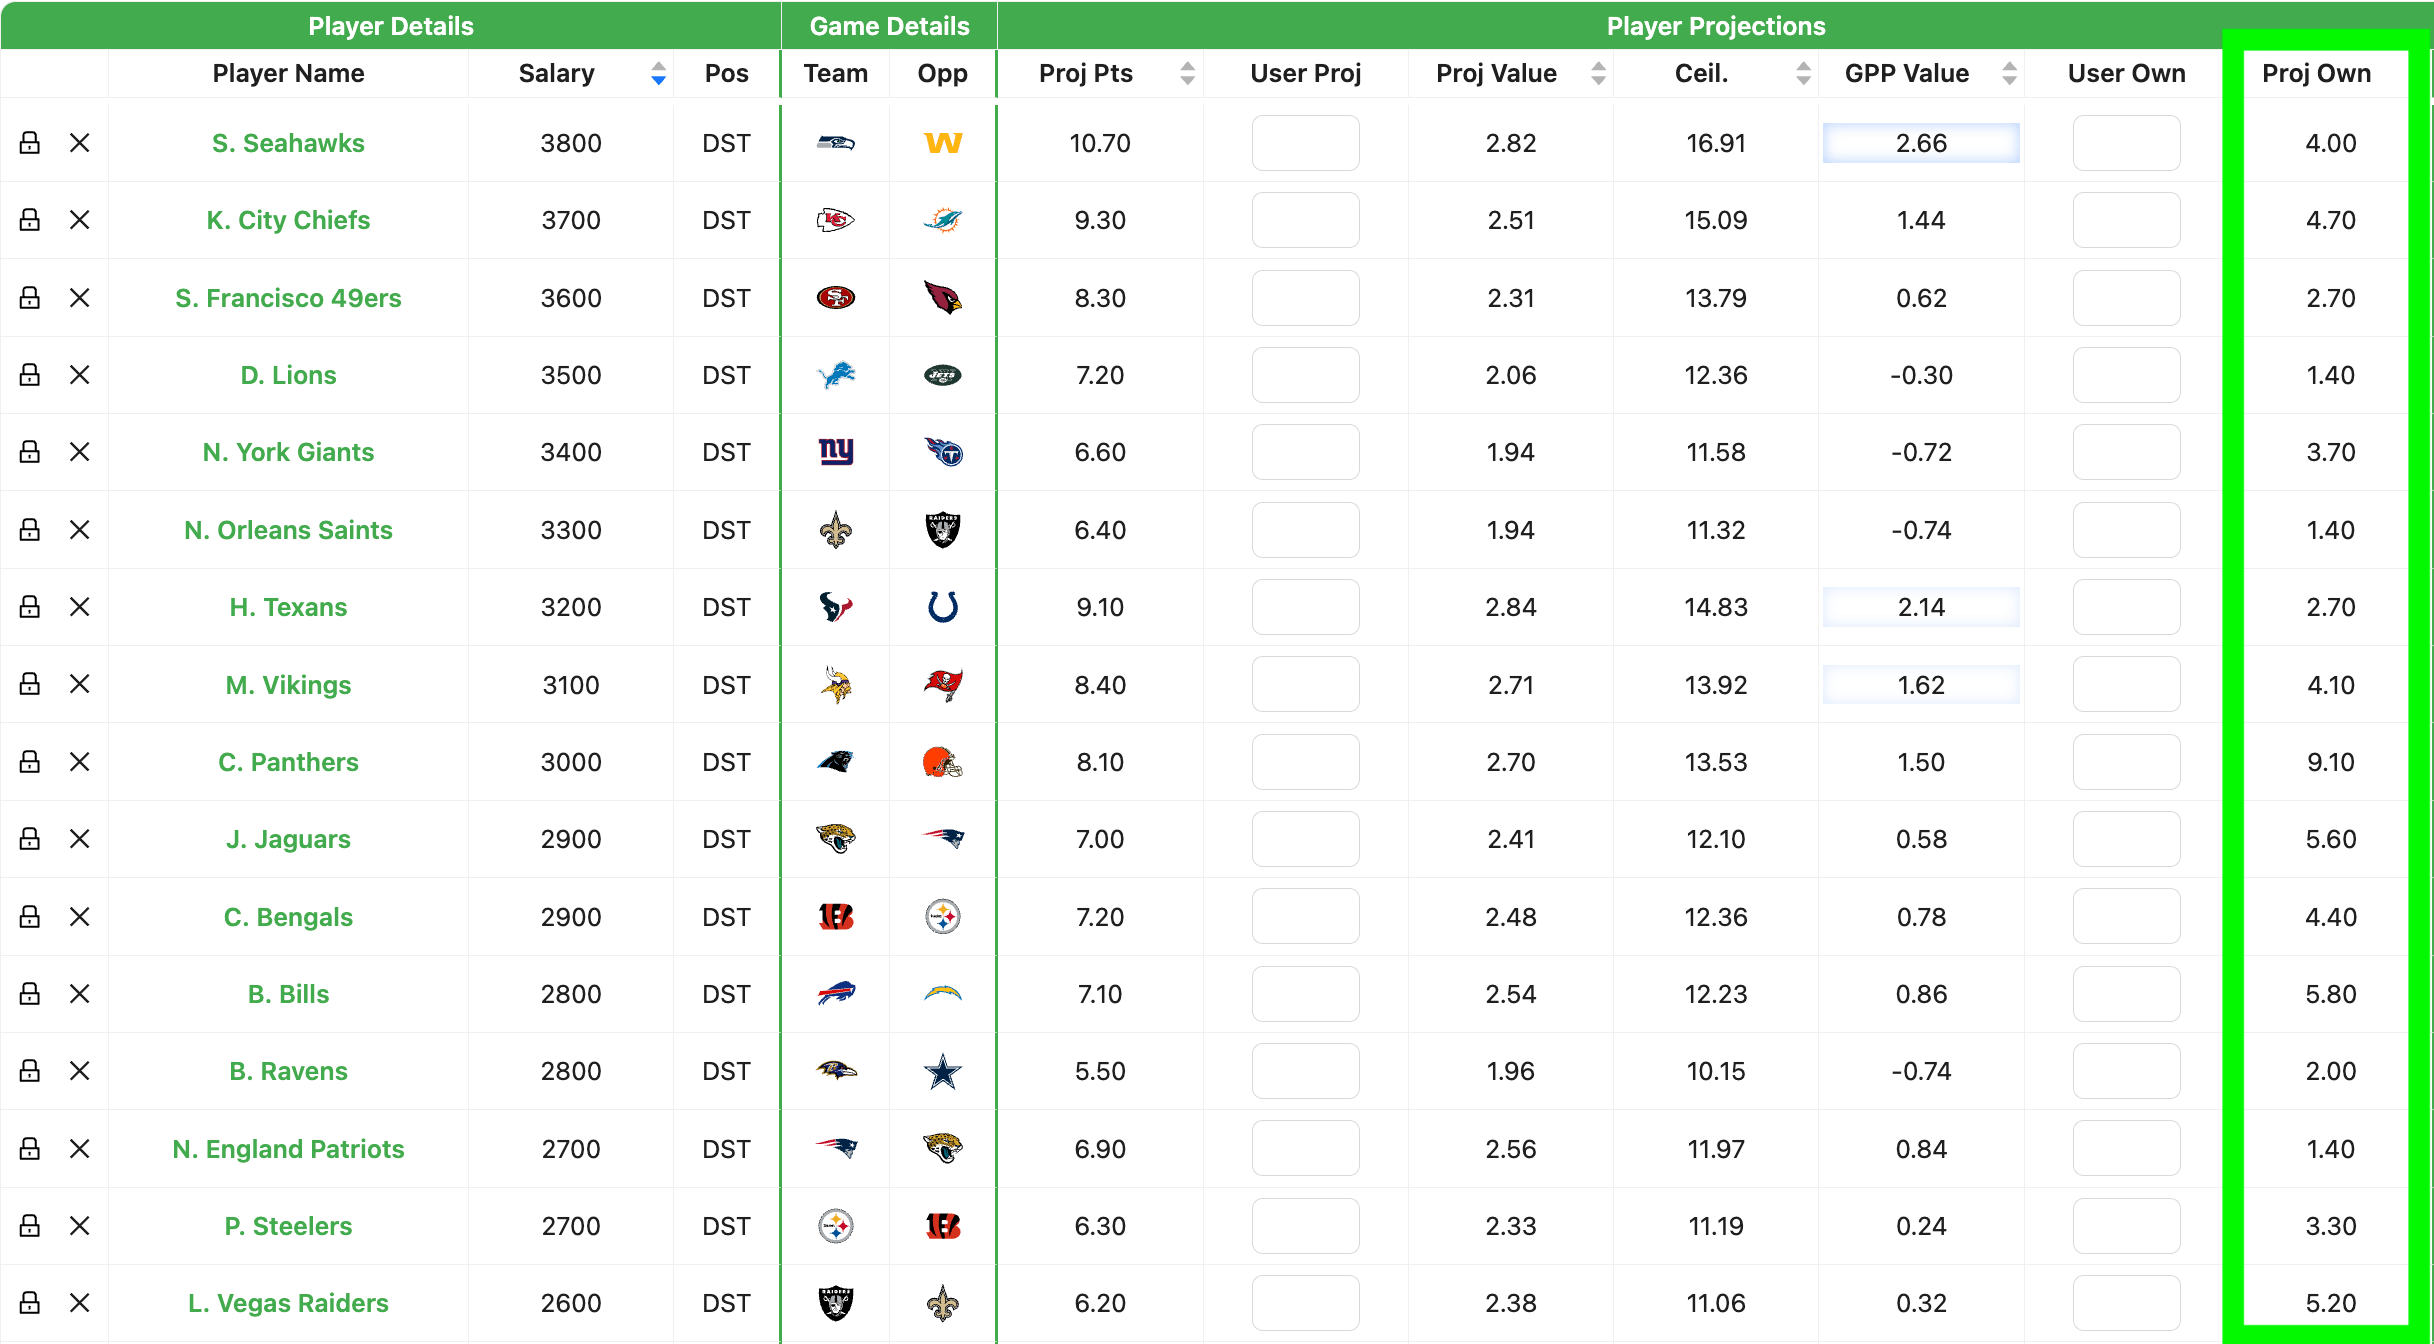Viewport: 2434px width, 1344px height.
Task: Click the B. Bills lock icon
Action: [30, 994]
